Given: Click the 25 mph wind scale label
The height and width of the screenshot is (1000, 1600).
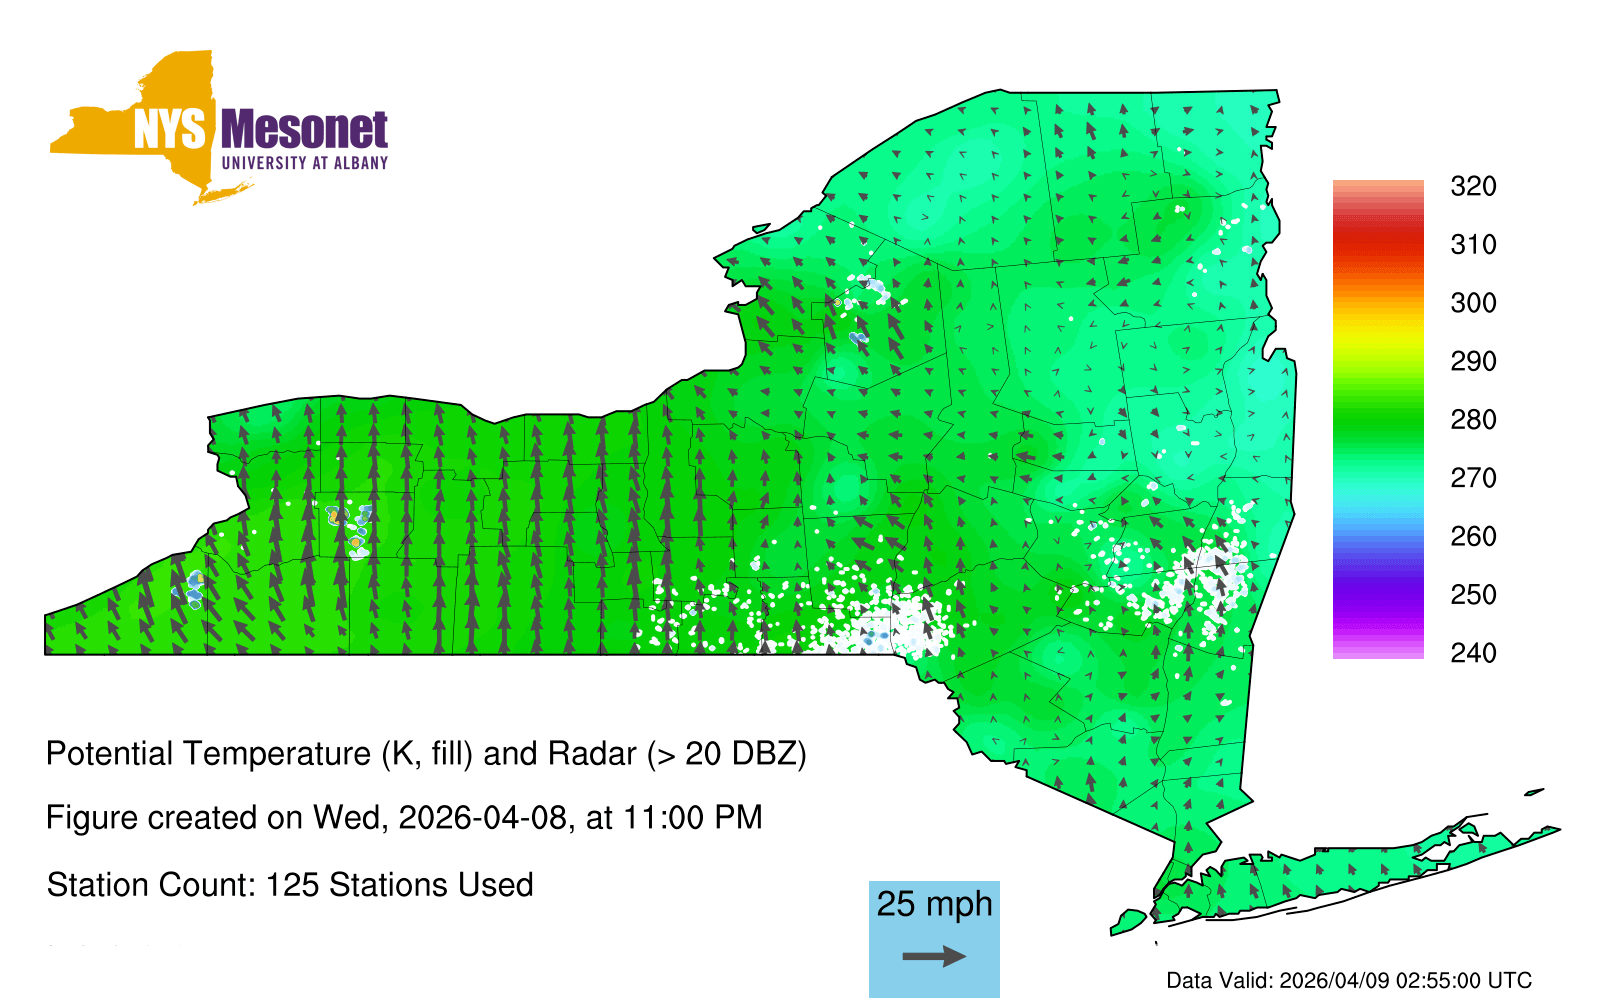Looking at the screenshot, I should point(934,904).
